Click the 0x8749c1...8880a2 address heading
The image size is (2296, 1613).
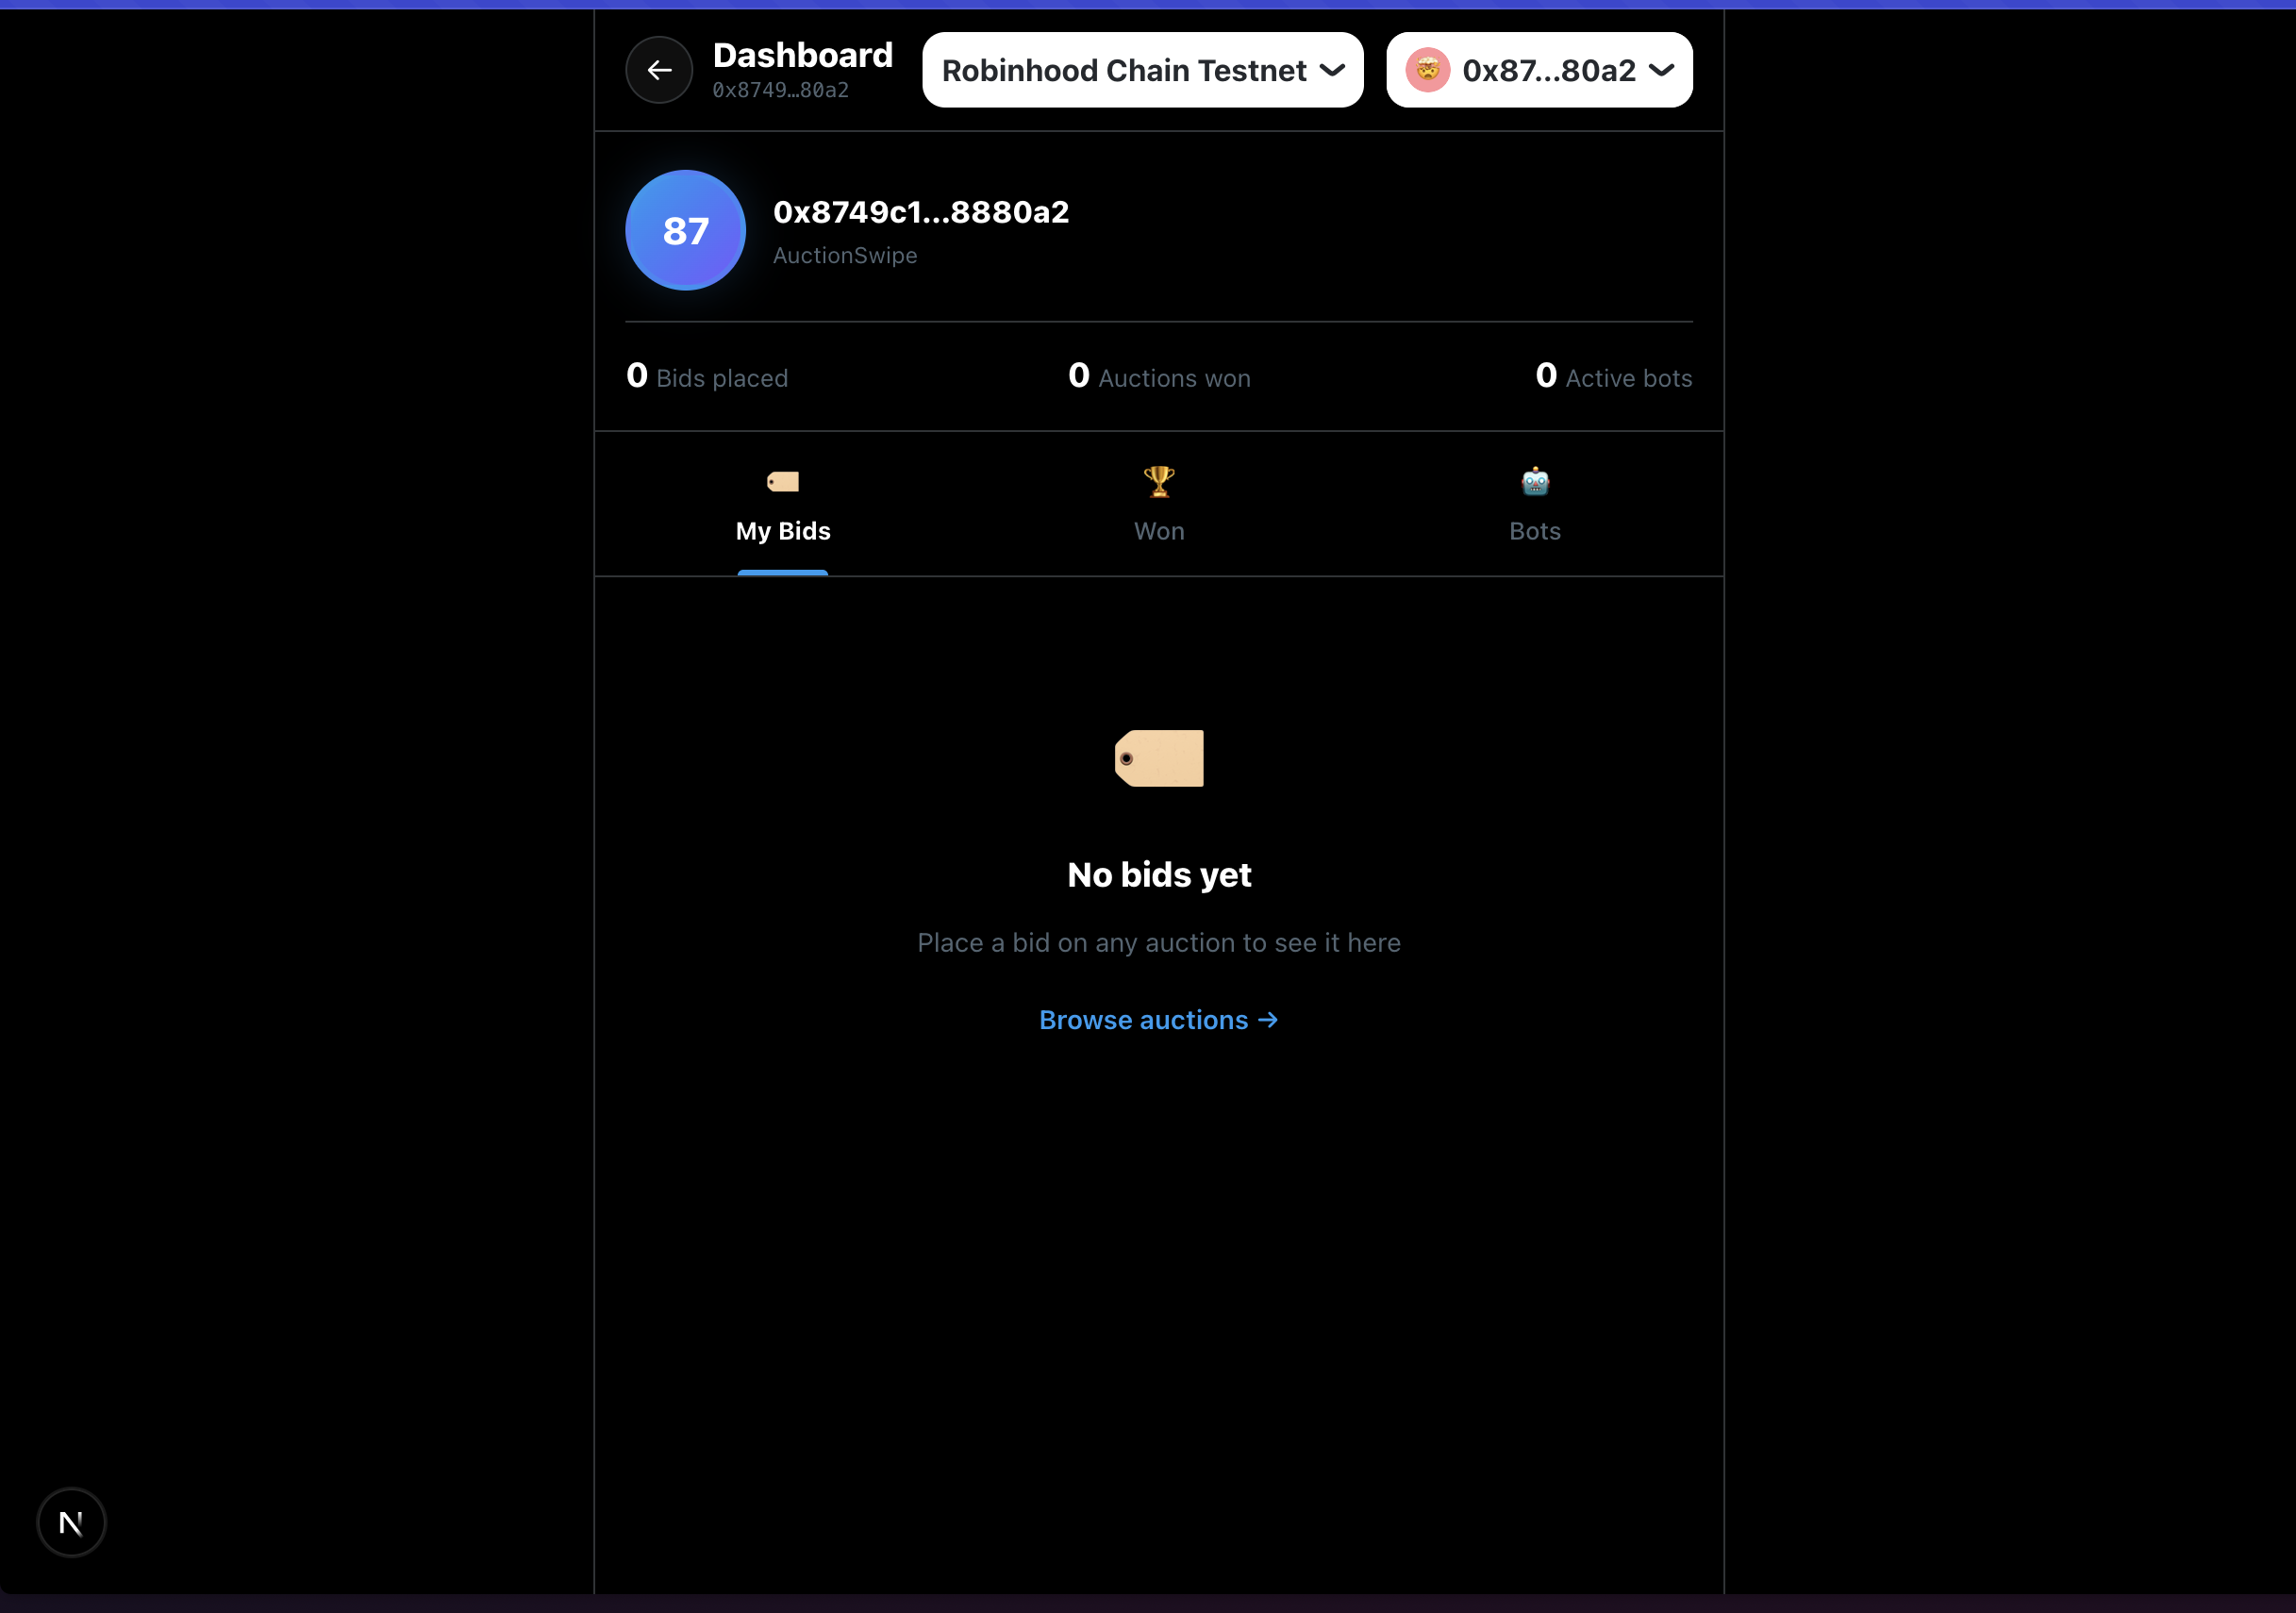coord(920,212)
